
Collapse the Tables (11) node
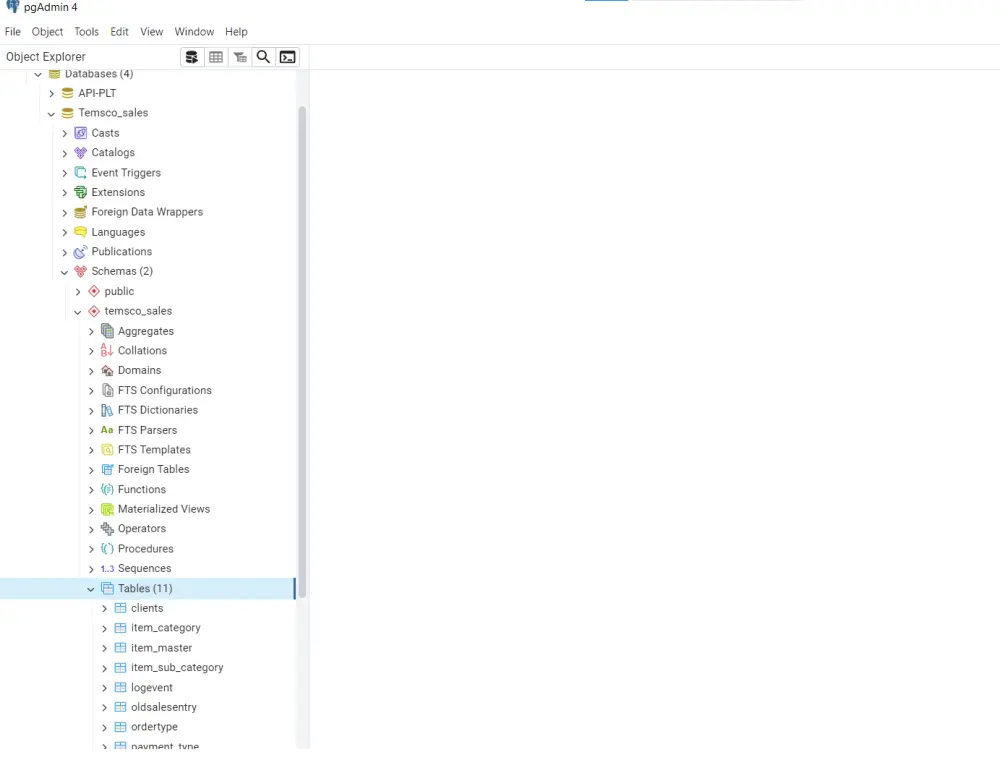click(x=91, y=589)
